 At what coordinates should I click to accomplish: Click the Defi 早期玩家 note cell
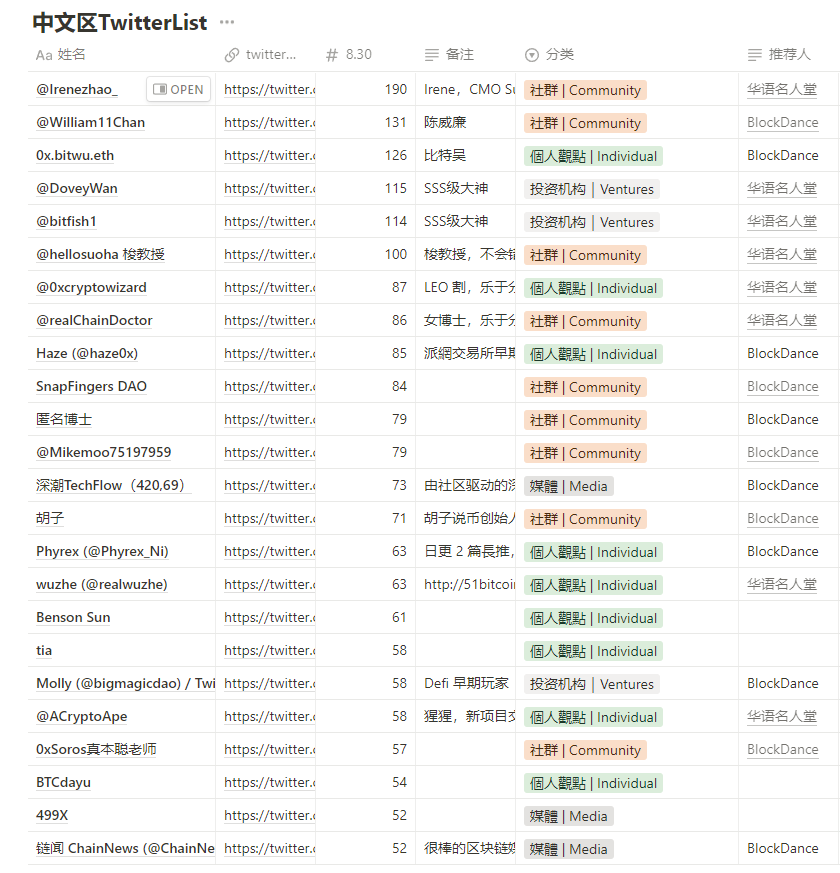pyautogui.click(x=465, y=683)
